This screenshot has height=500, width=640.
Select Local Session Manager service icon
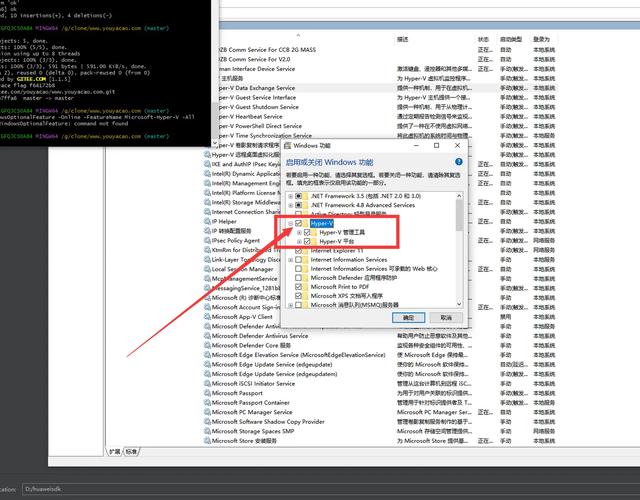pyautogui.click(x=207, y=269)
